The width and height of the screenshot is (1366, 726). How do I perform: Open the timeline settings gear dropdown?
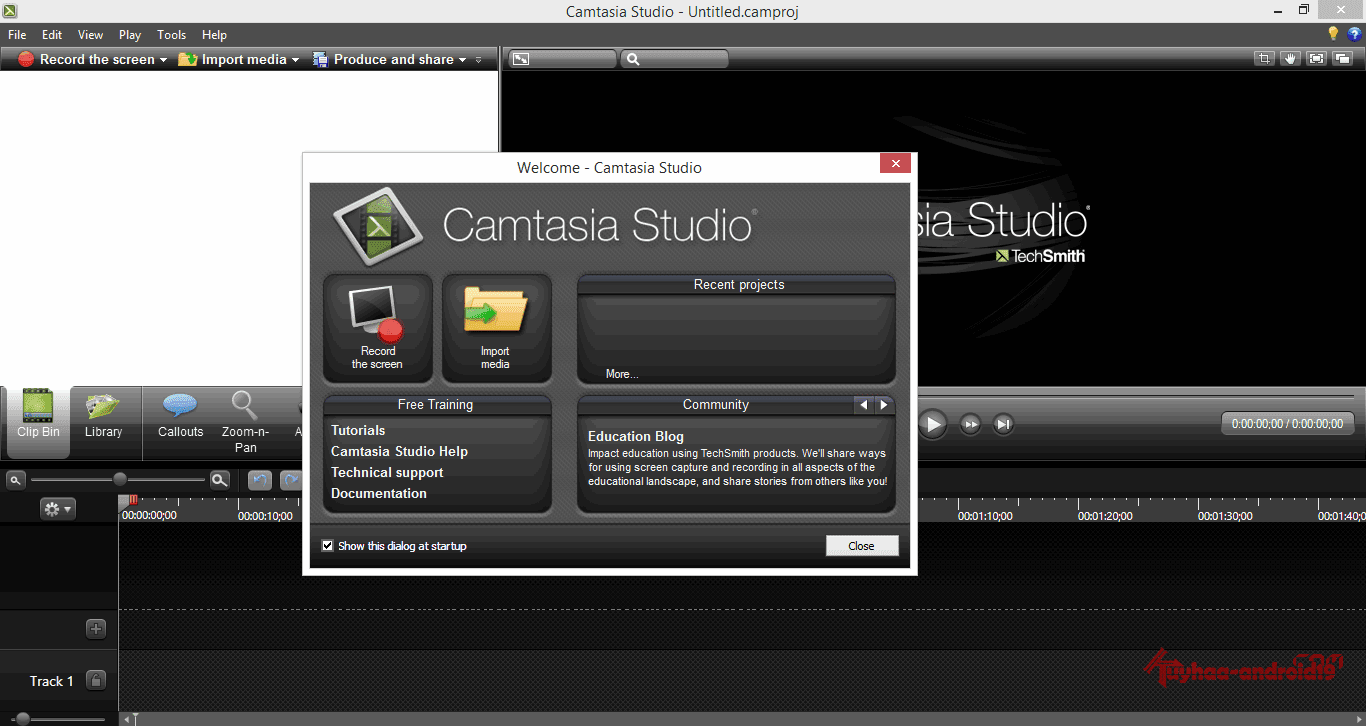click(57, 509)
